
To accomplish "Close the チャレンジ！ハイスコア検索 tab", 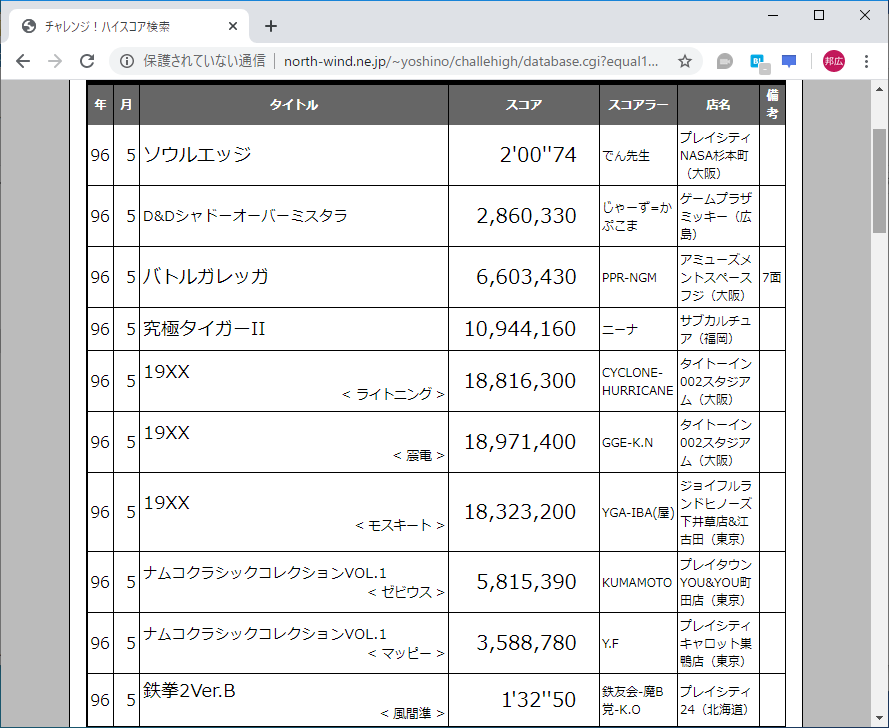I will (x=232, y=26).
